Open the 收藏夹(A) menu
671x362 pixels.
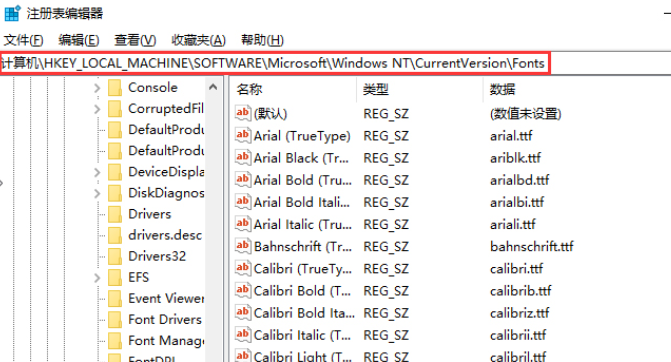click(x=198, y=40)
